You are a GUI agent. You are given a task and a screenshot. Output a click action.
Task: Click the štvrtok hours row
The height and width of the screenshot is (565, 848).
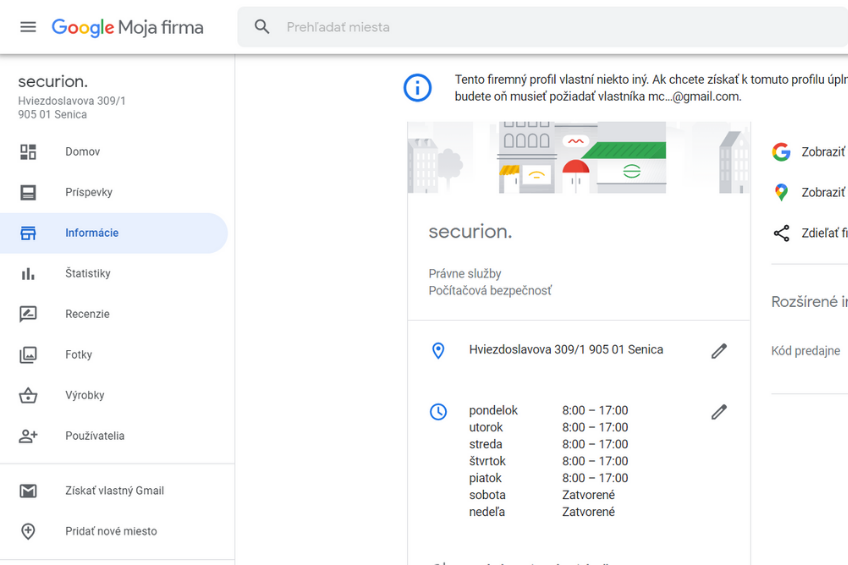tap(548, 461)
